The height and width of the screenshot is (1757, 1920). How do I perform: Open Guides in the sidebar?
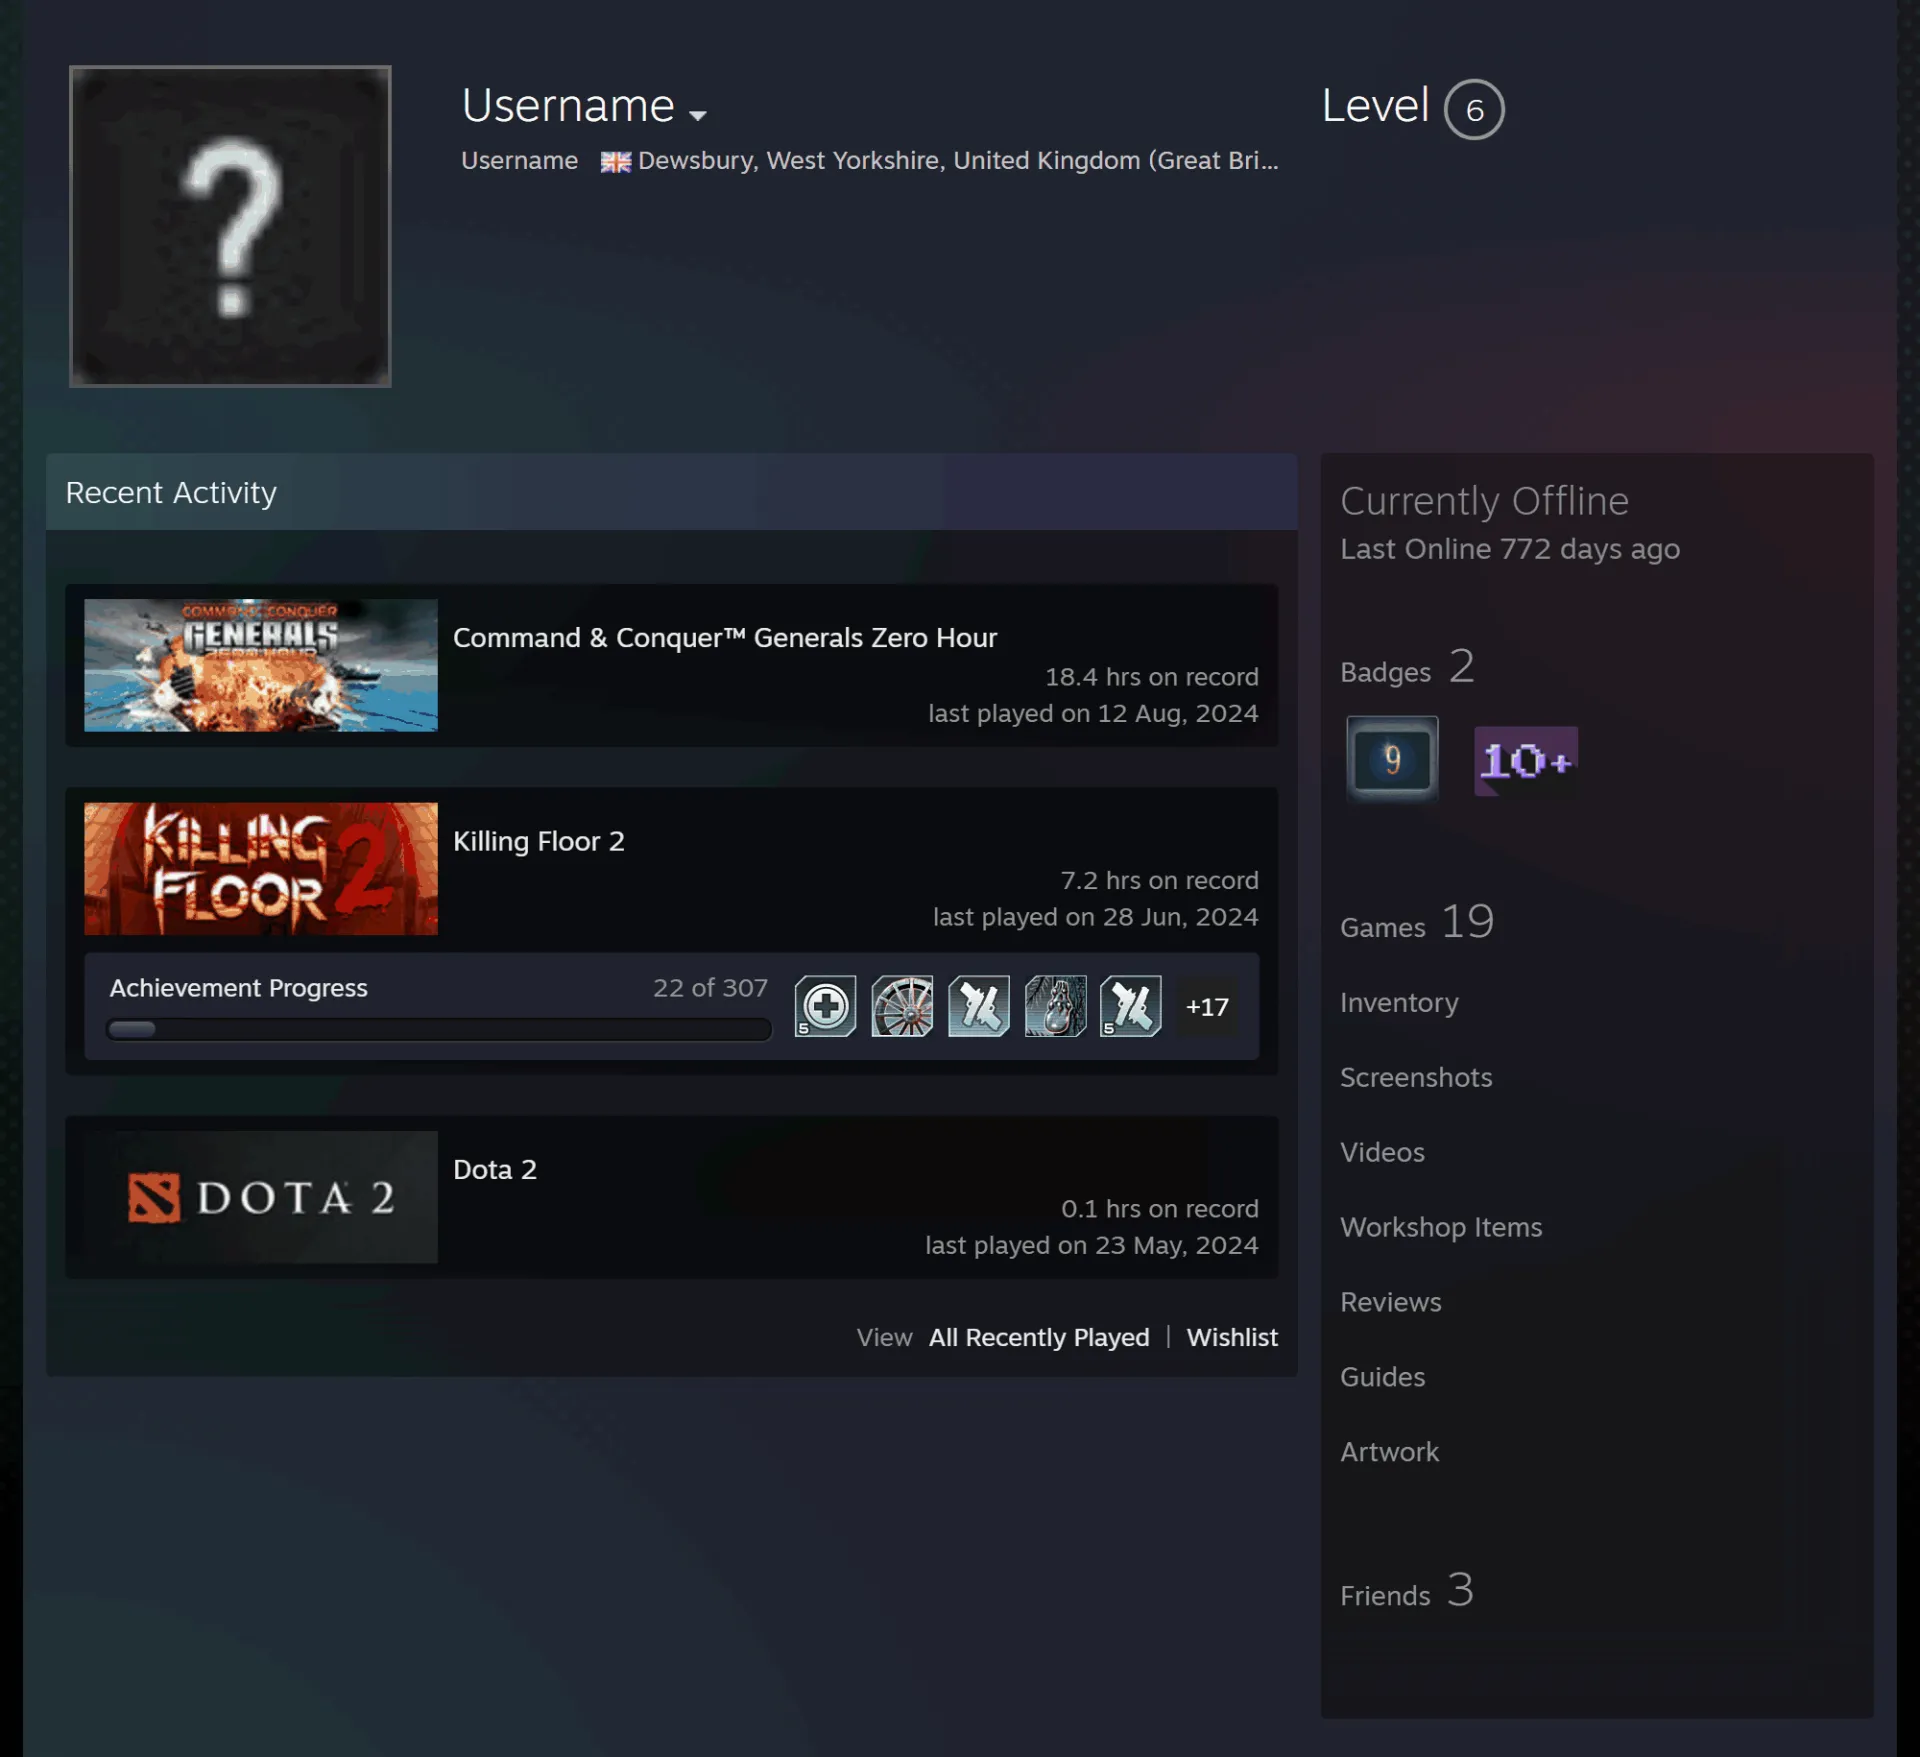pos(1382,1377)
